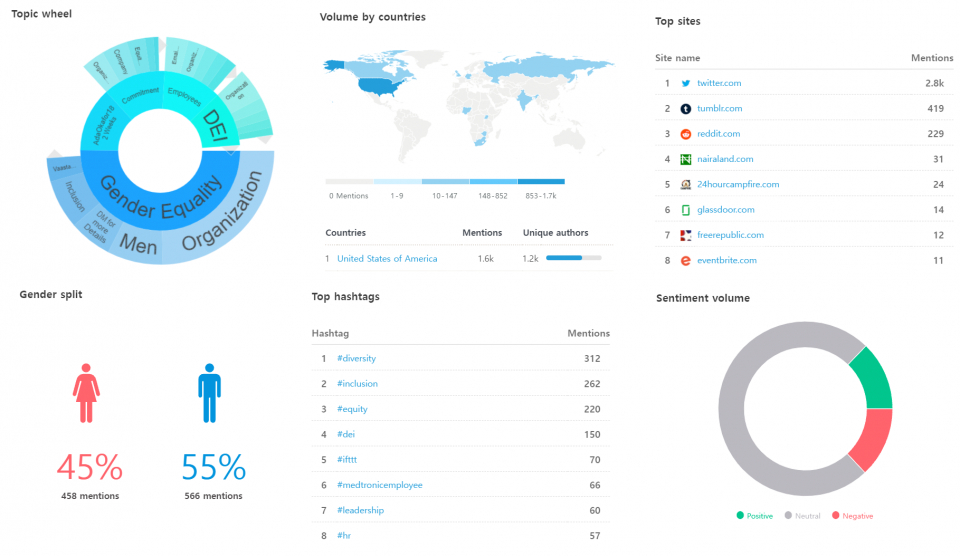Screen dimensions: 960x556
Task: Click the Glassdoor site icon
Action: (686, 210)
